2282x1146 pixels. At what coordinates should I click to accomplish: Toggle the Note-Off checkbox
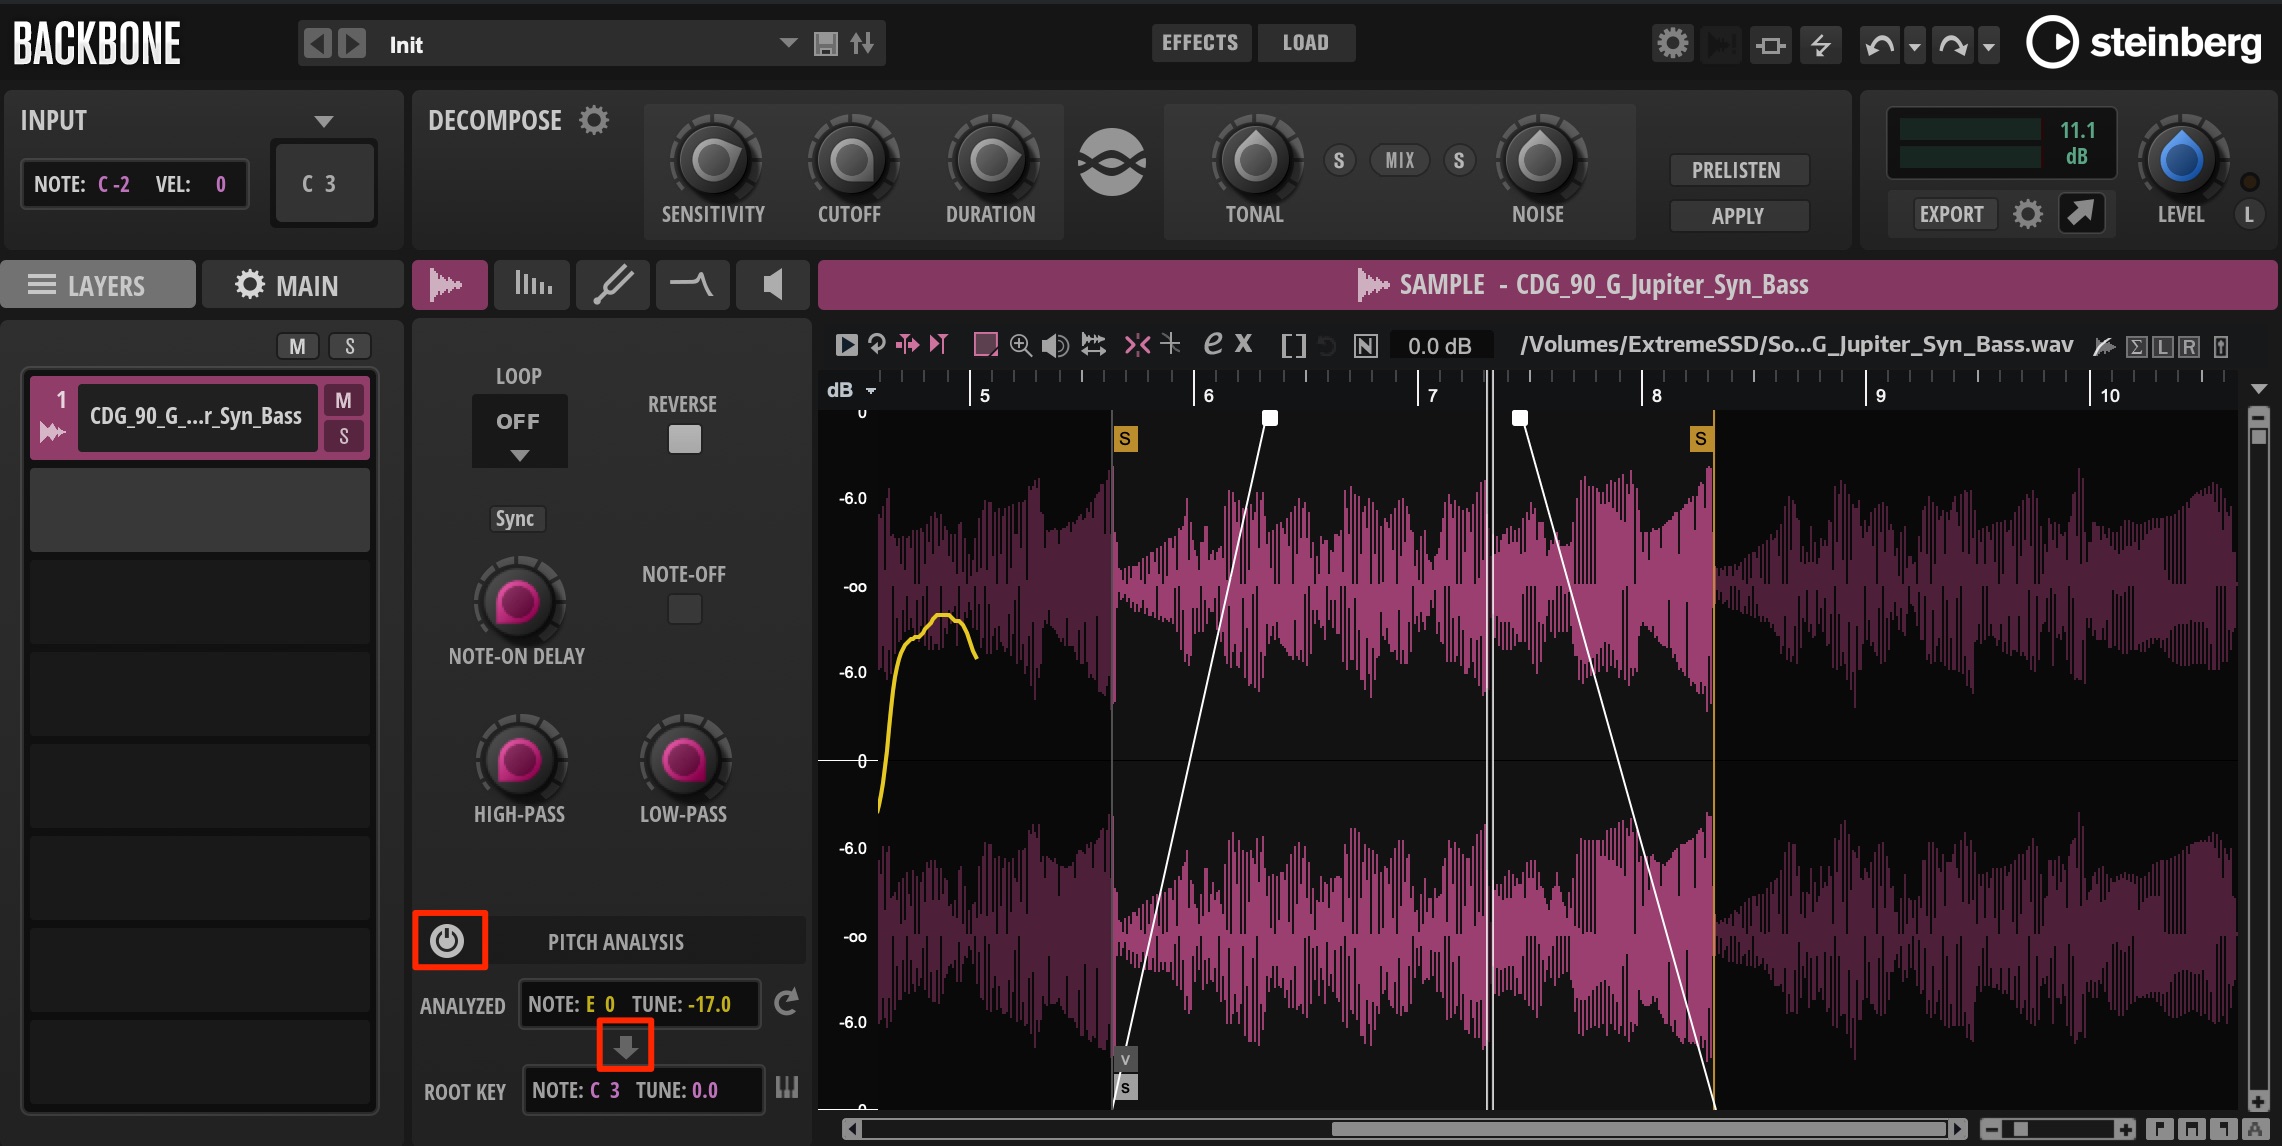click(685, 609)
